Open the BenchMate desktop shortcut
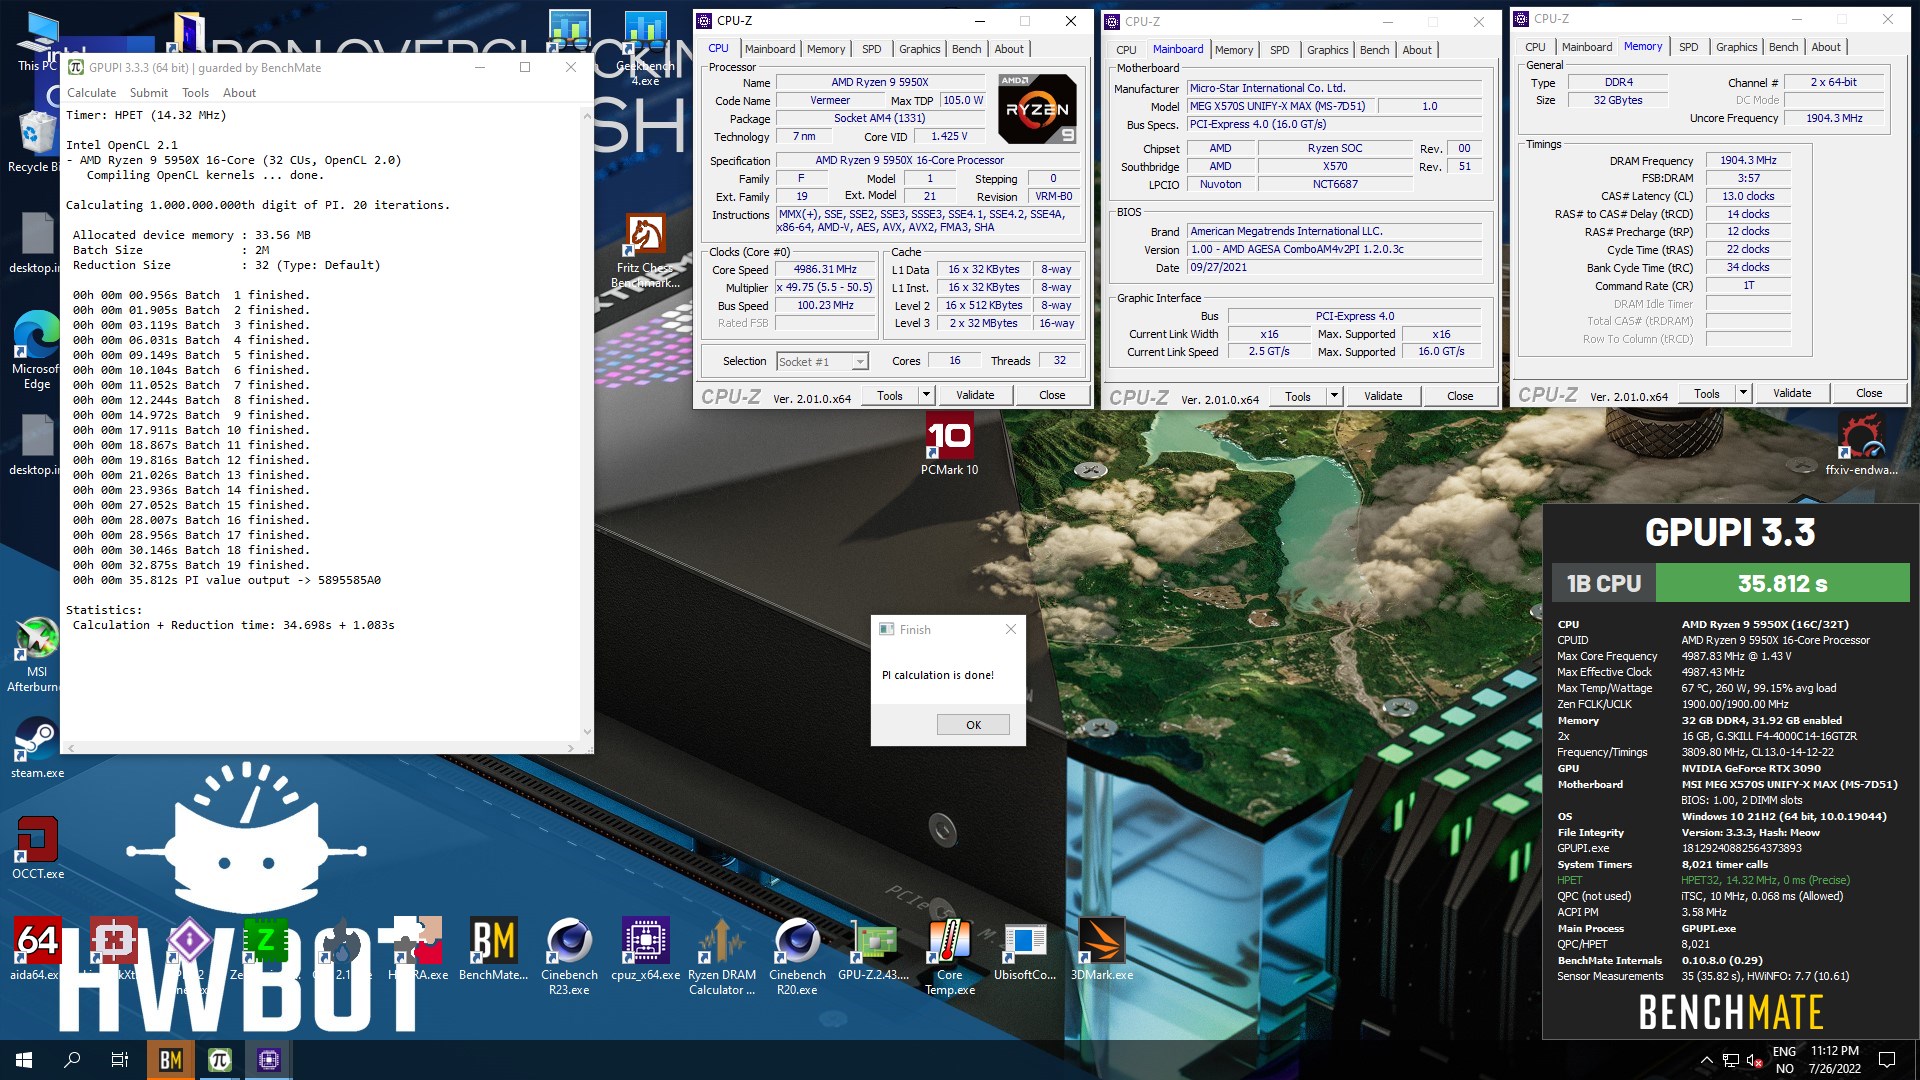Image resolution: width=1920 pixels, height=1080 pixels. coord(493,948)
